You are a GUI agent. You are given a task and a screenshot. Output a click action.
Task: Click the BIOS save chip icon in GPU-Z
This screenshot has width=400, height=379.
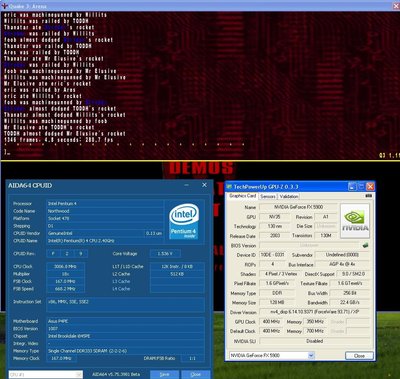(x=365, y=245)
